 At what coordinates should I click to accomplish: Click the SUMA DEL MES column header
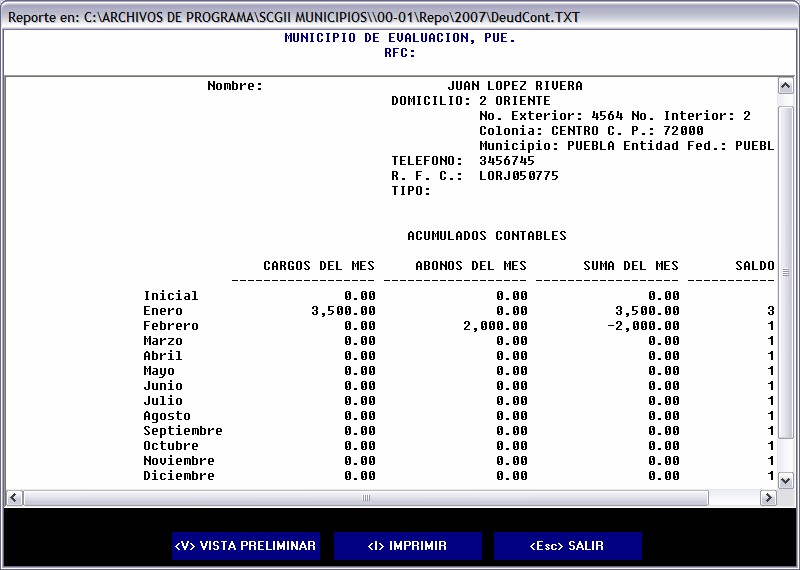tap(631, 266)
